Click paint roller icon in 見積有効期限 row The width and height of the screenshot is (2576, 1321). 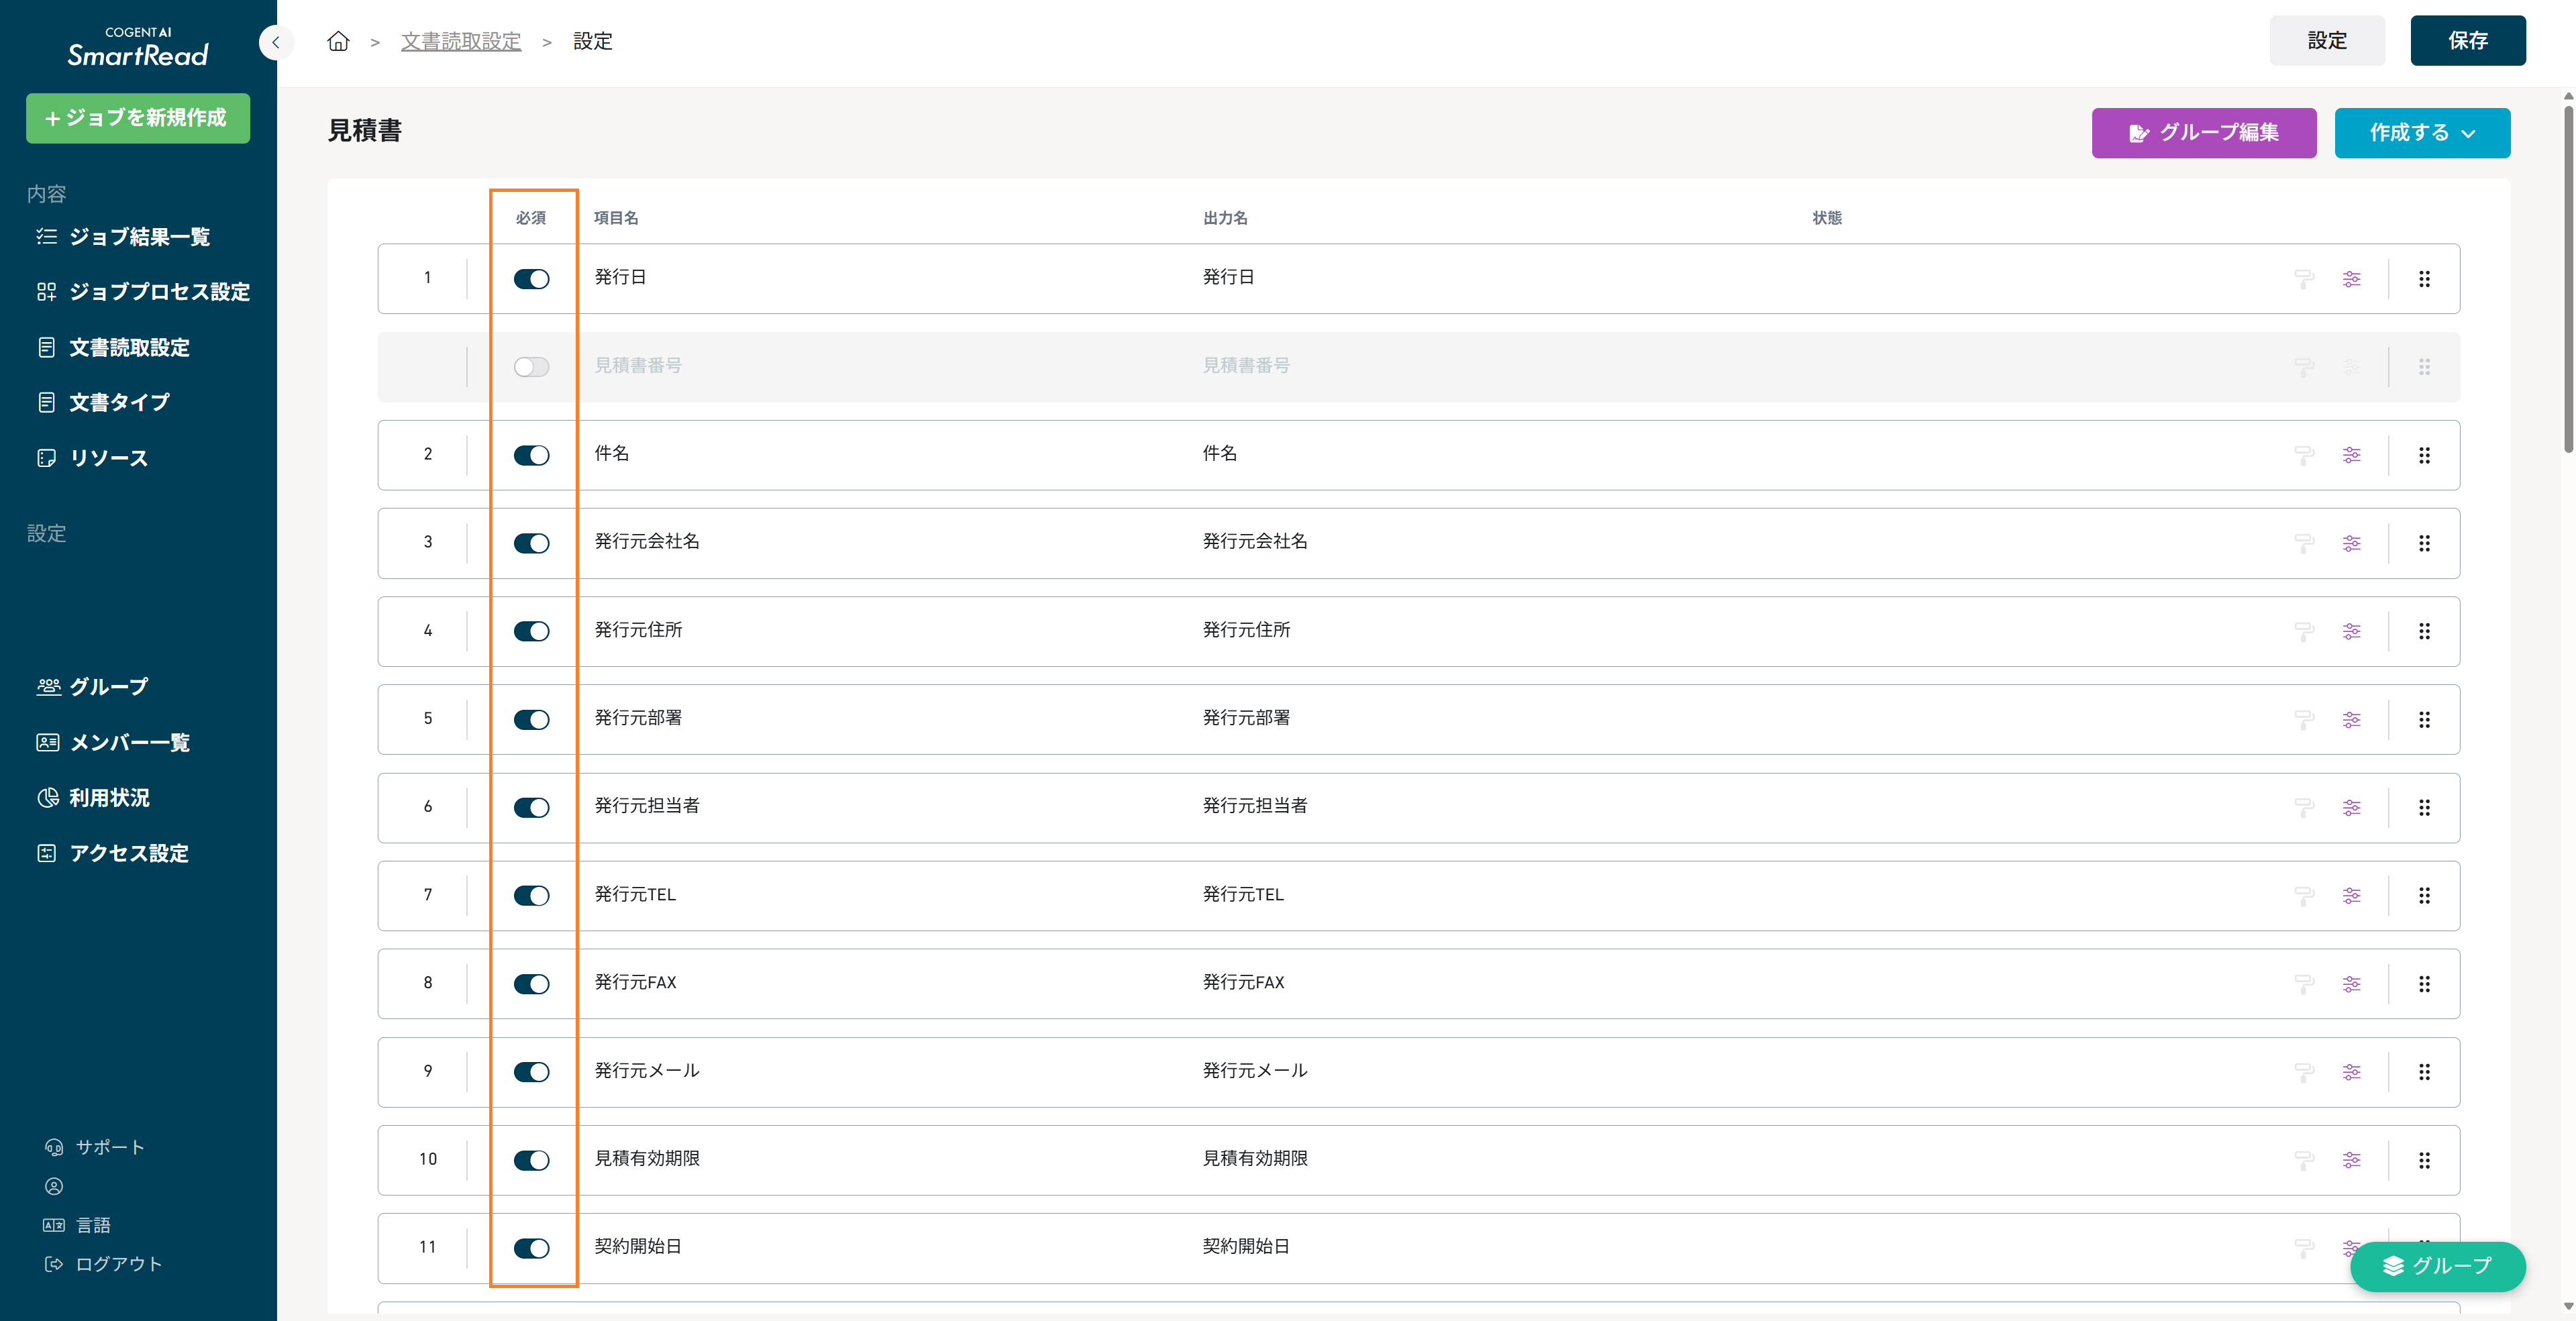[2304, 1160]
